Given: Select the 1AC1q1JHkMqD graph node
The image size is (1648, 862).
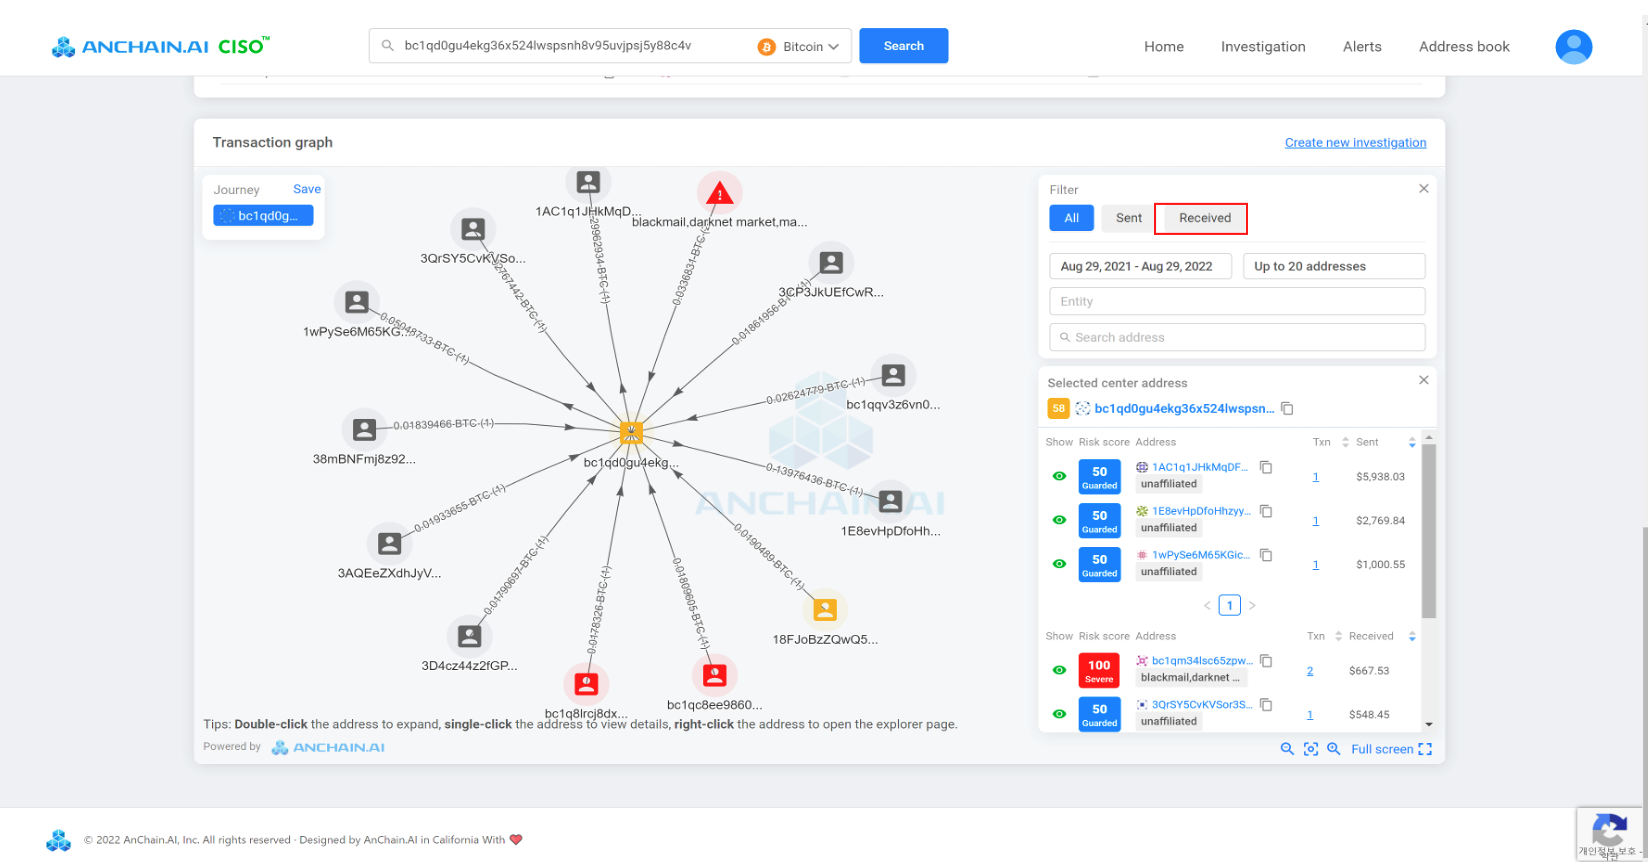Looking at the screenshot, I should coord(588,182).
